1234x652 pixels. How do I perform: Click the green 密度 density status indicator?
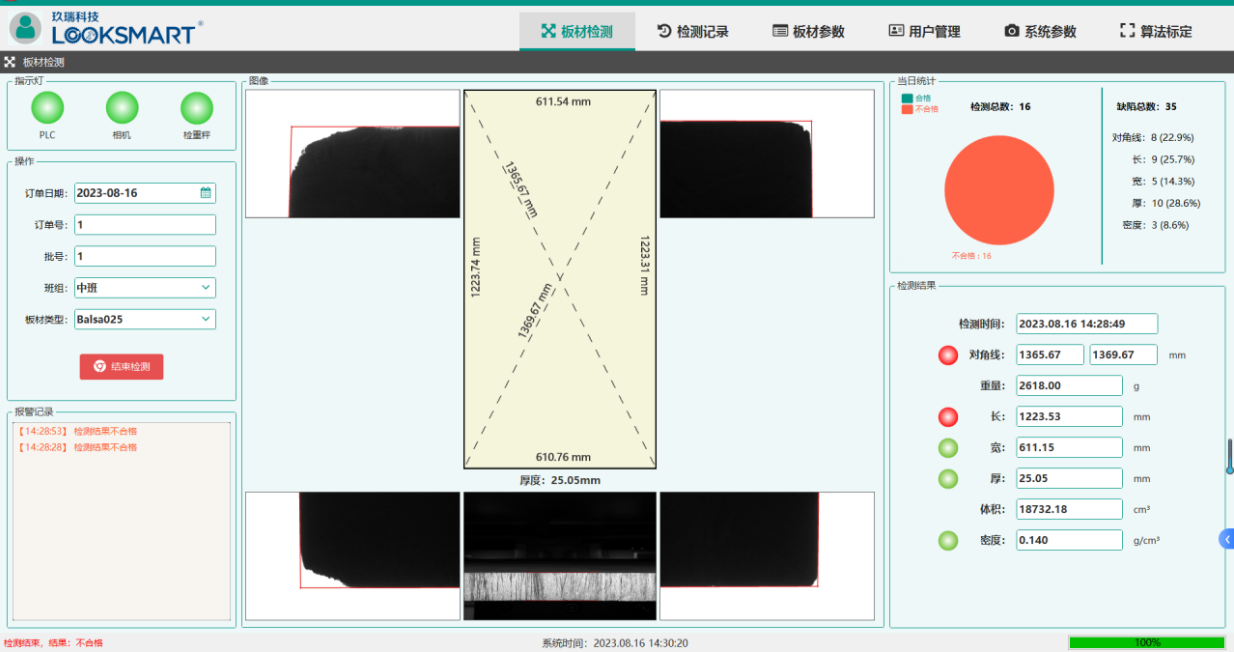click(x=948, y=541)
